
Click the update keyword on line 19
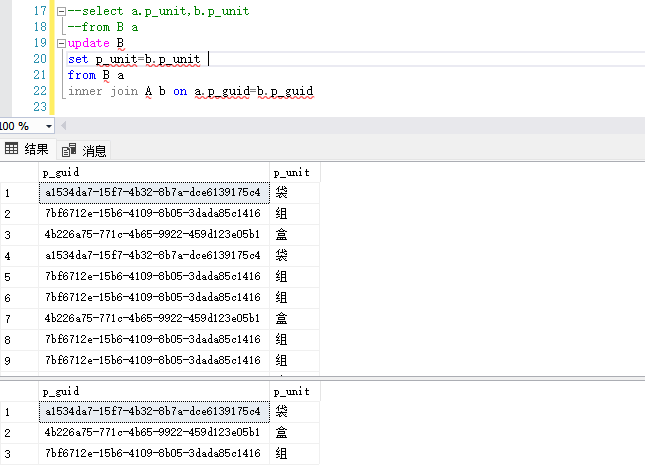88,43
